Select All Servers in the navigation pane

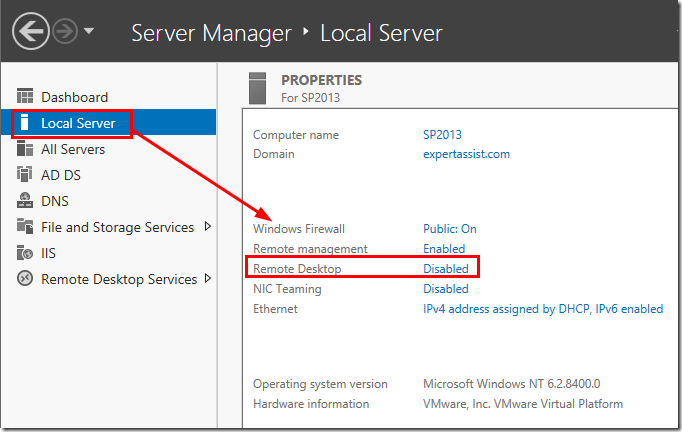coord(73,149)
